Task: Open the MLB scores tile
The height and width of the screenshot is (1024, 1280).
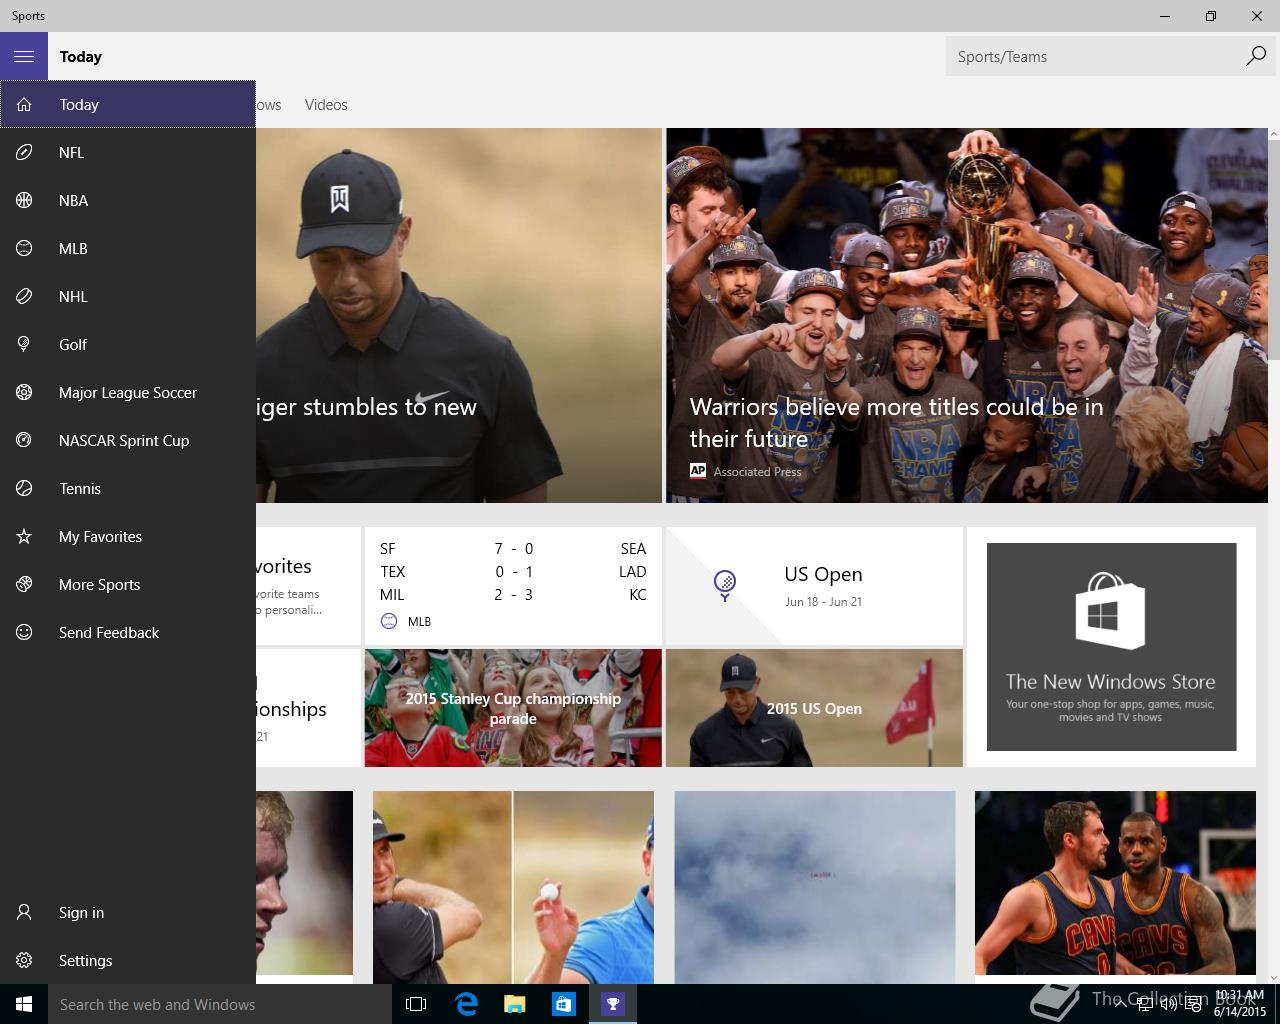Action: (513, 586)
